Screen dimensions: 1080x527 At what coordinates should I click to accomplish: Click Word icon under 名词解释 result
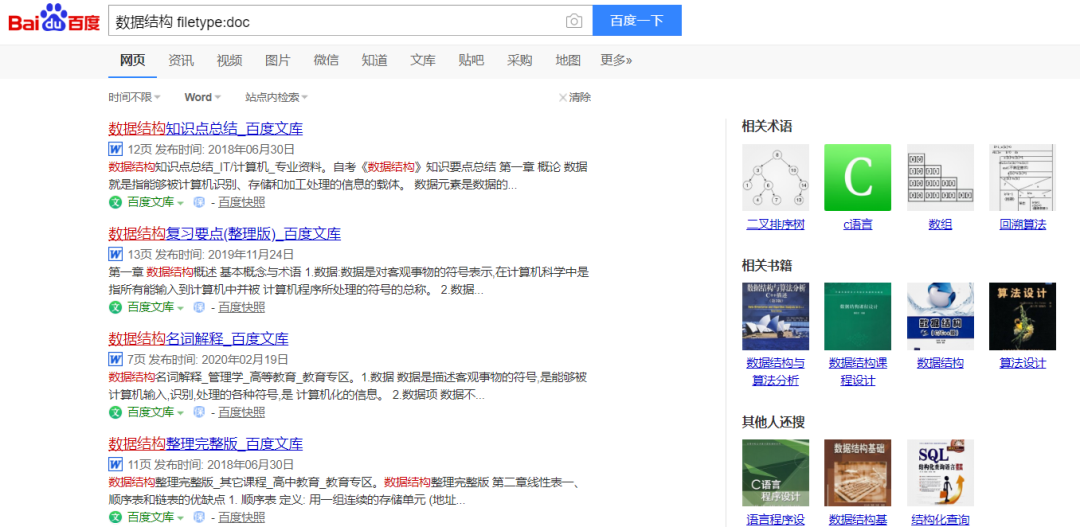pos(115,360)
